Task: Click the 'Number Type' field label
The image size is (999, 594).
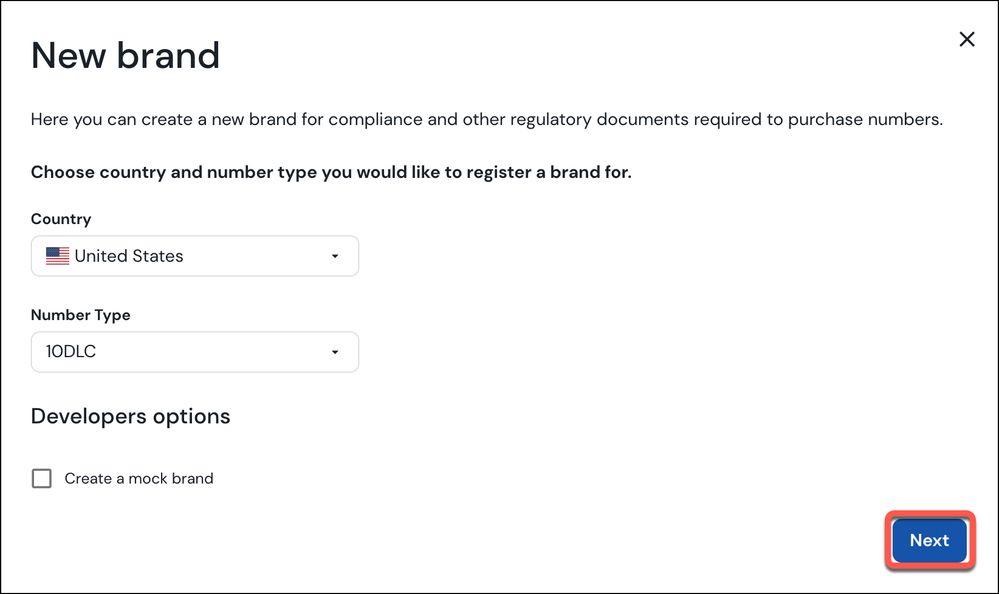Action: point(81,315)
